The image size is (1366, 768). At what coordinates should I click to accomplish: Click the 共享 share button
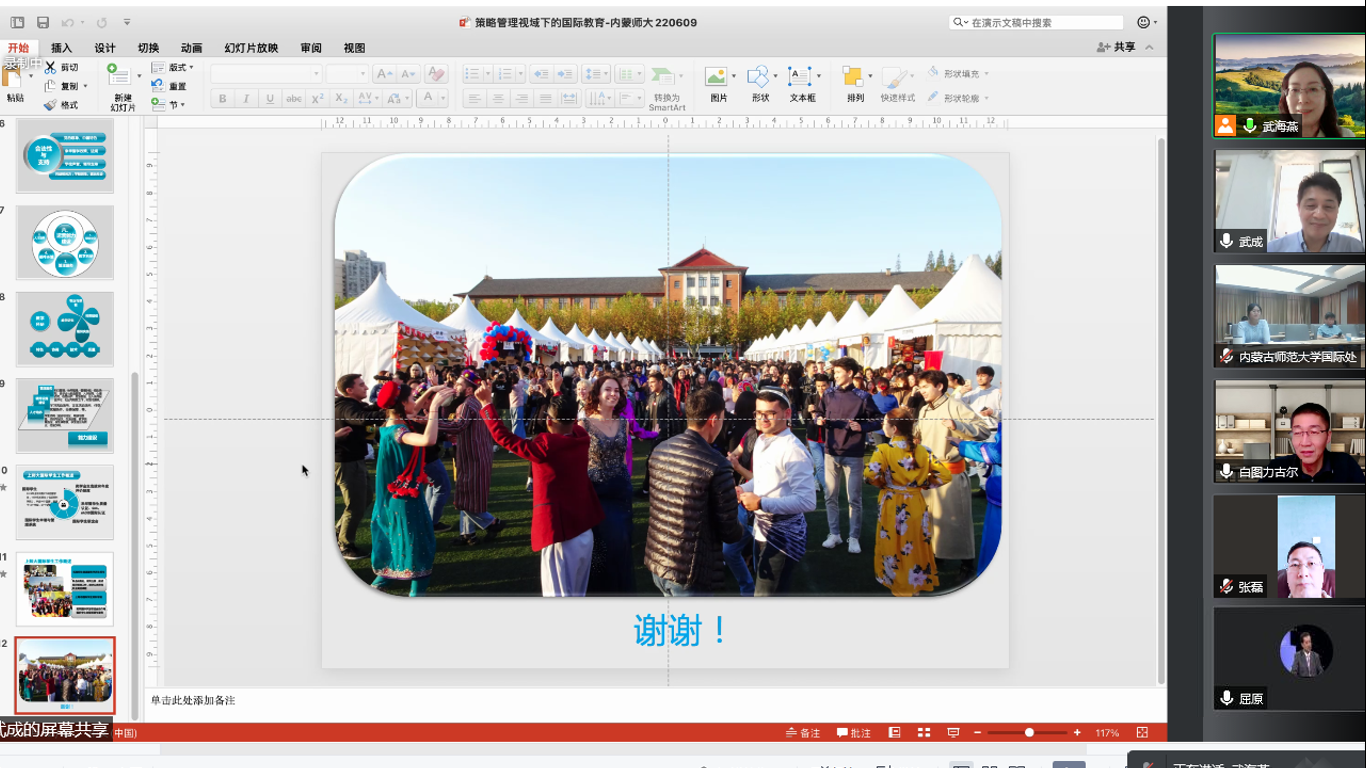coord(1117,47)
